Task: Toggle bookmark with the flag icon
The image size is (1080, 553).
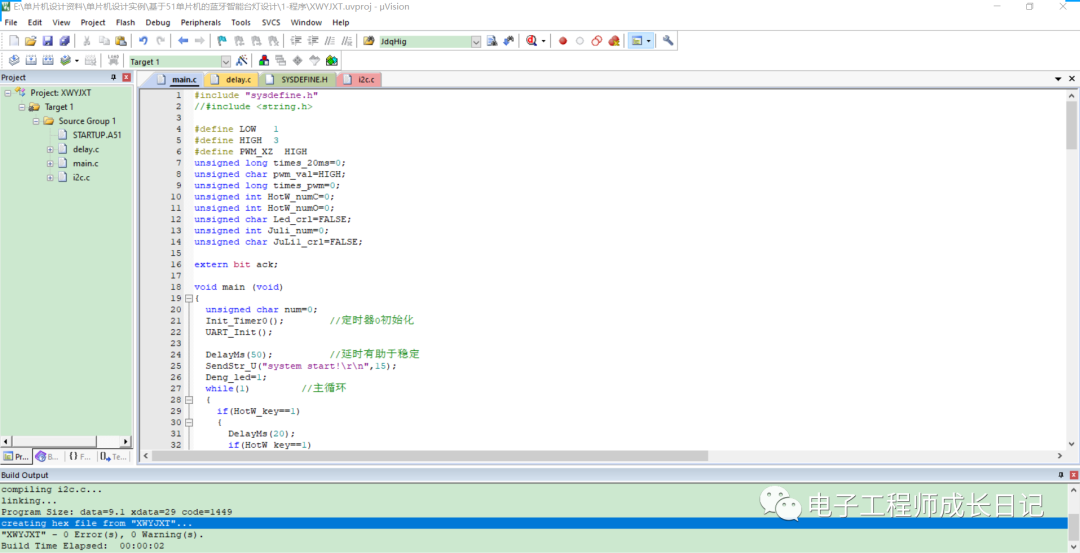Action: point(222,41)
